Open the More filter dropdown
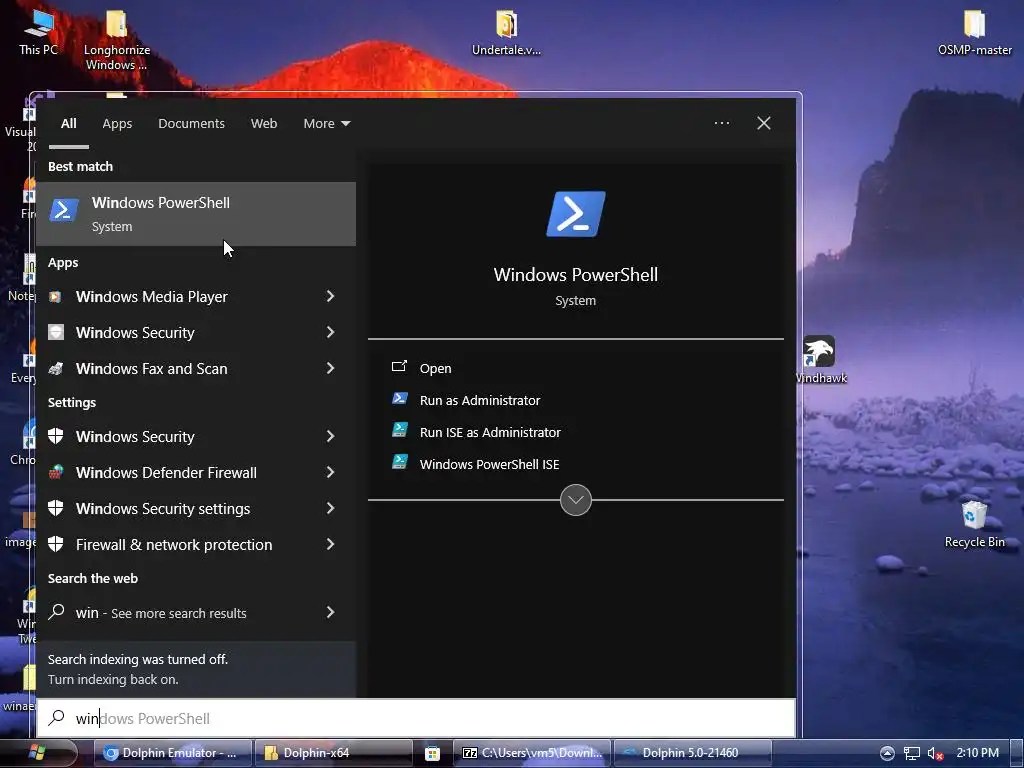Image resolution: width=1024 pixels, height=768 pixels. [x=327, y=123]
